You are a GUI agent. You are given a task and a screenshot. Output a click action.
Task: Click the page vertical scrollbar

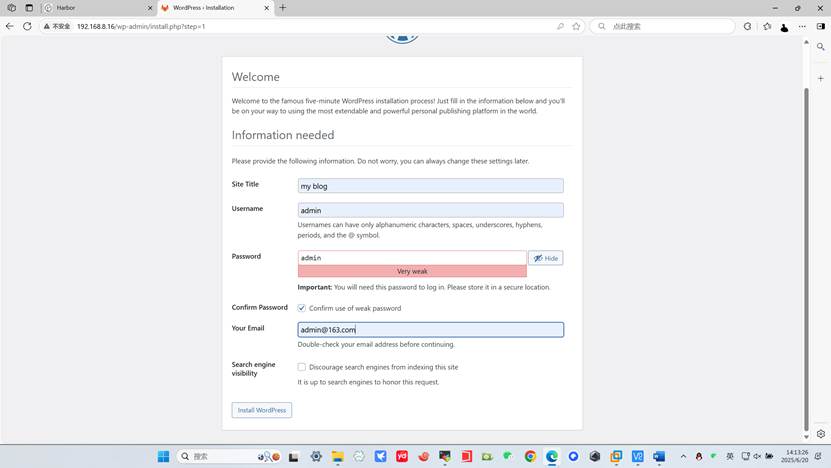click(x=806, y=260)
